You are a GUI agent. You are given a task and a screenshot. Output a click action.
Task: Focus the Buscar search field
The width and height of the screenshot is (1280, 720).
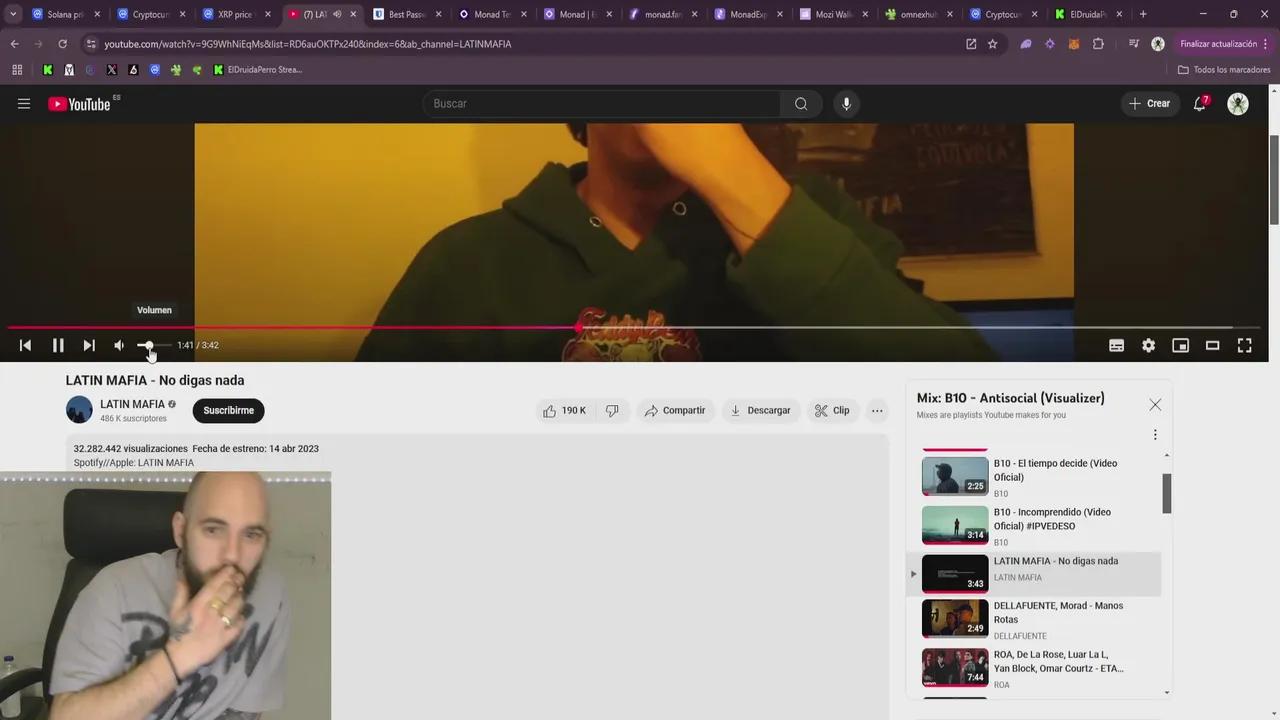(602, 104)
